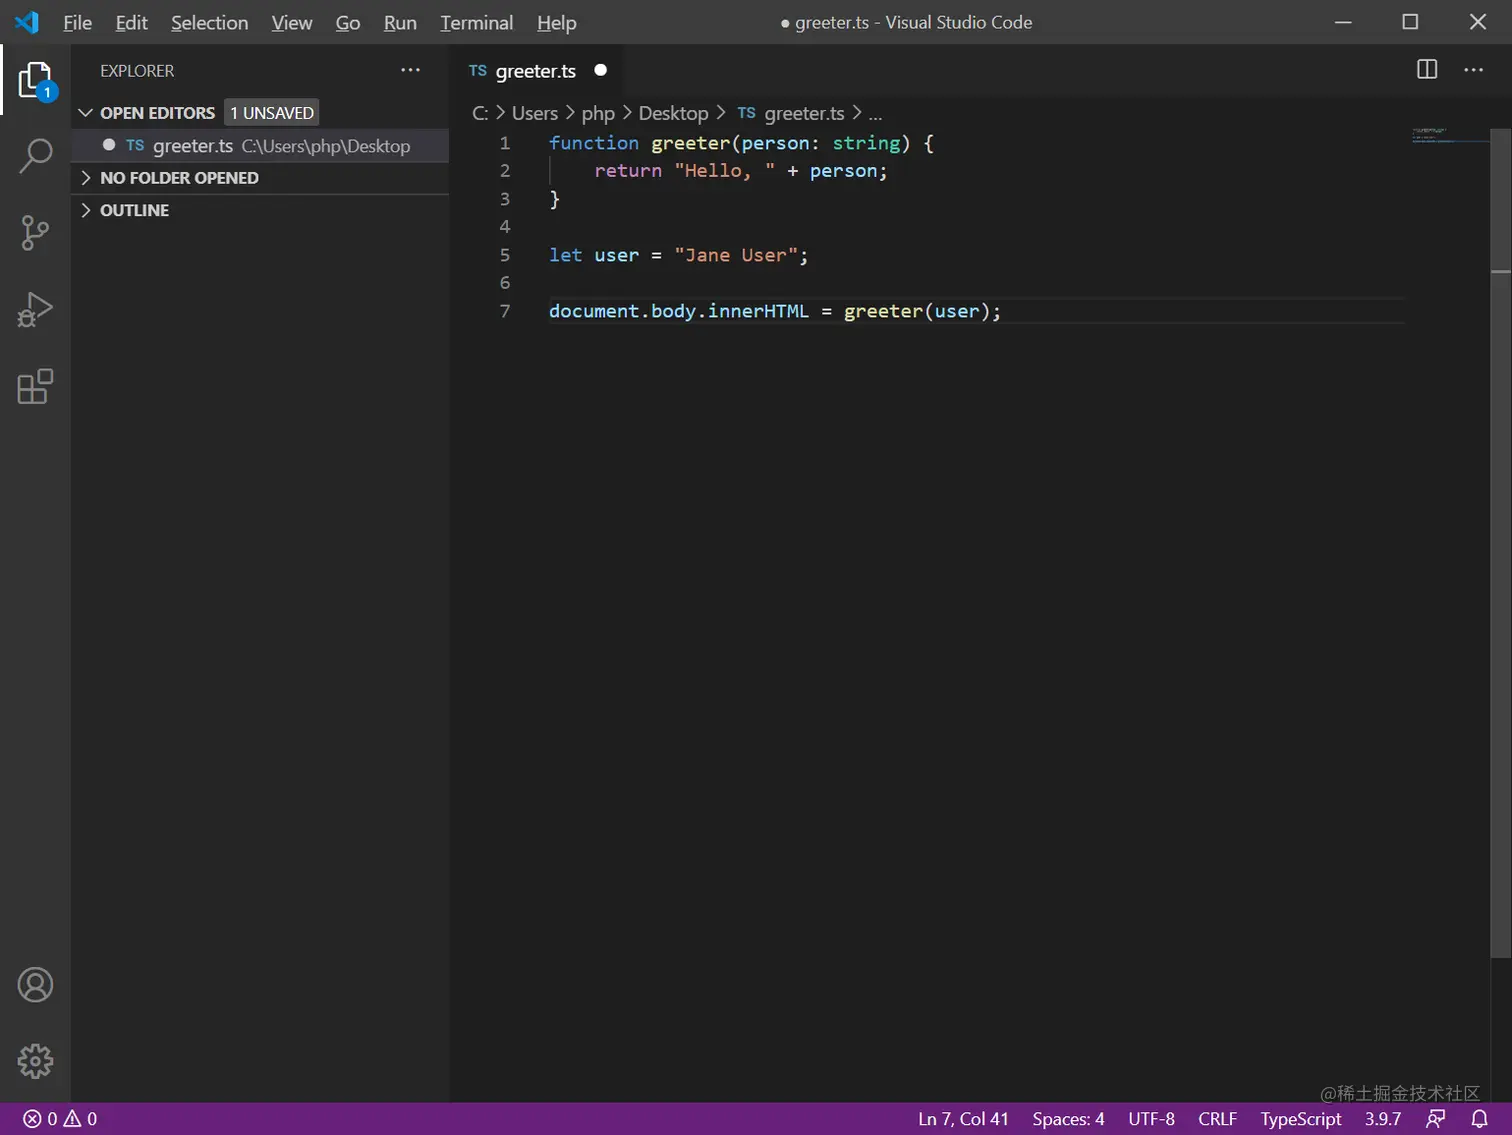Open the Go menu
The width and height of the screenshot is (1512, 1135).
(348, 22)
